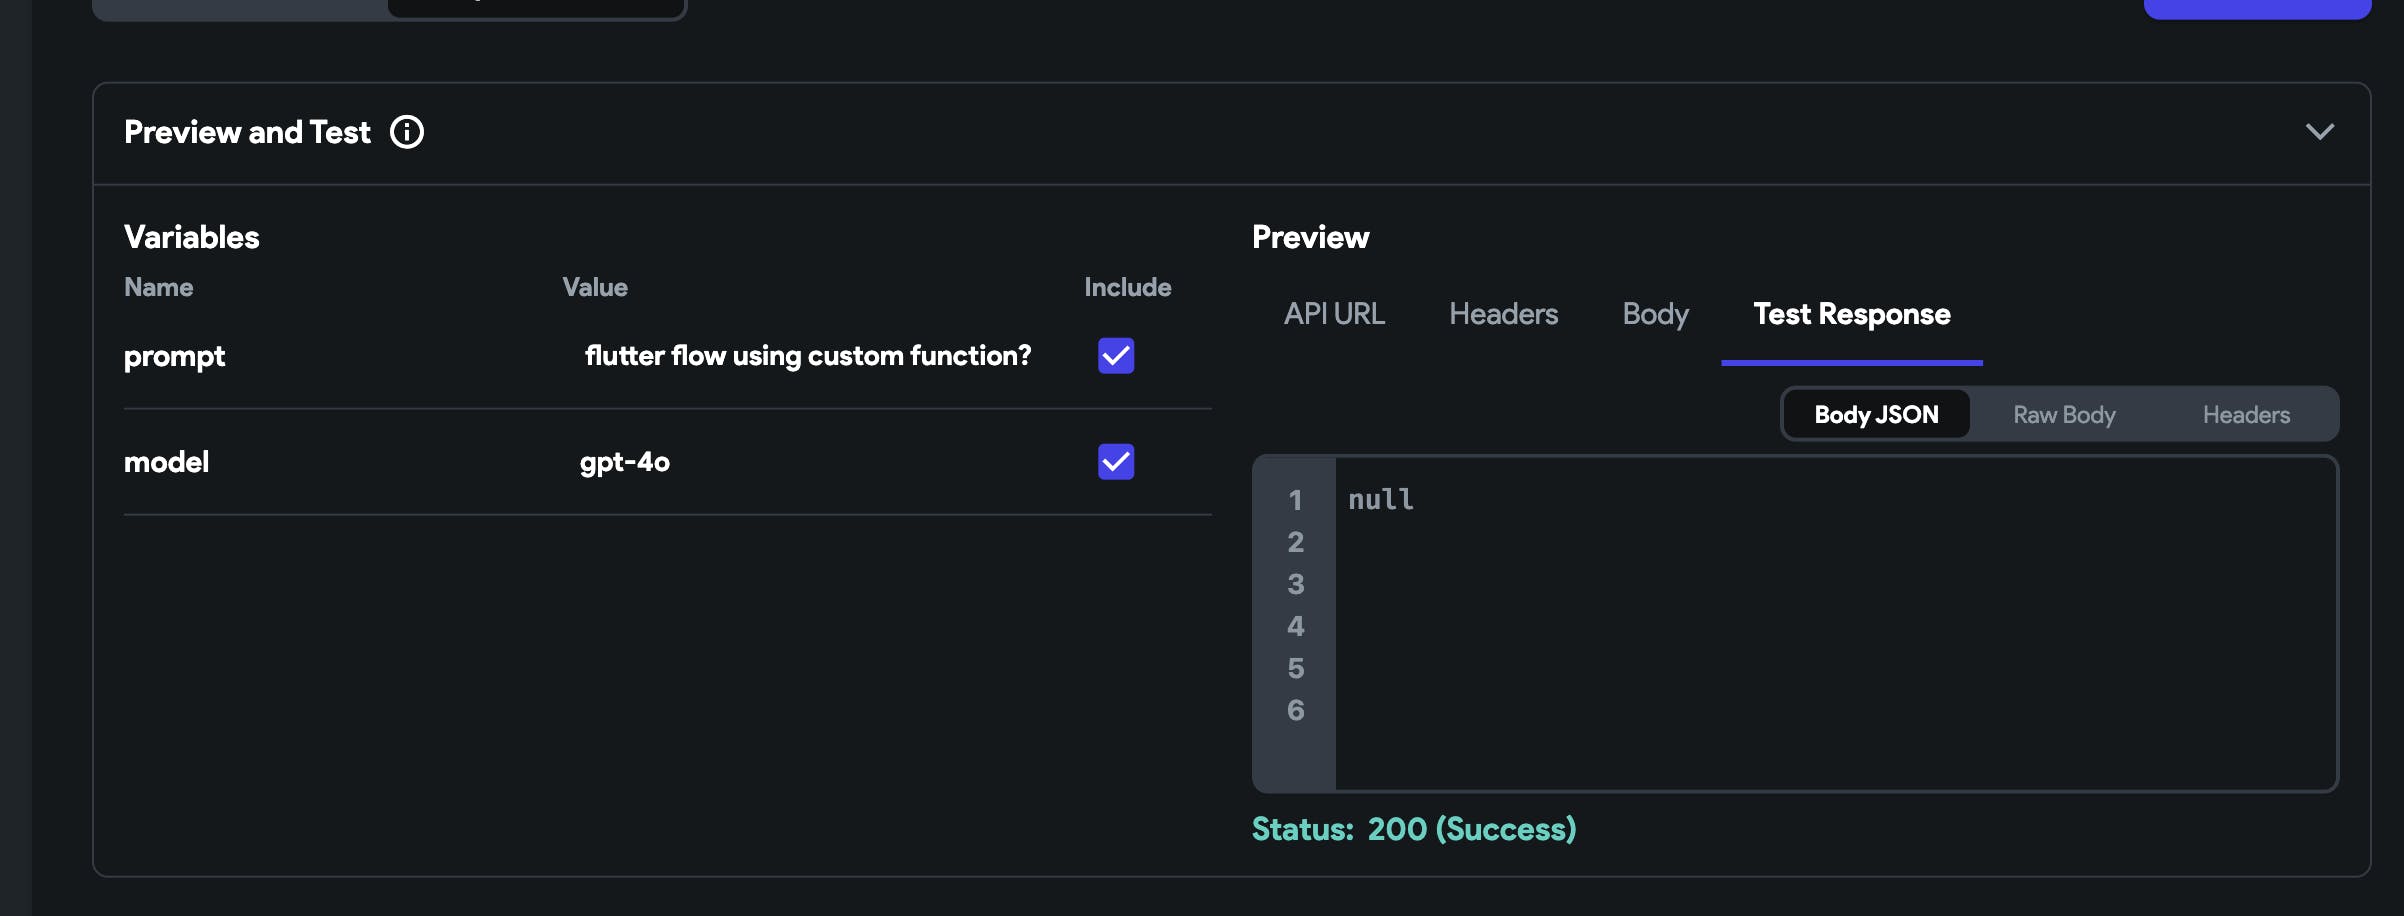Click the model value gpt-4o field
Screen dimensions: 2404x916
coord(625,462)
